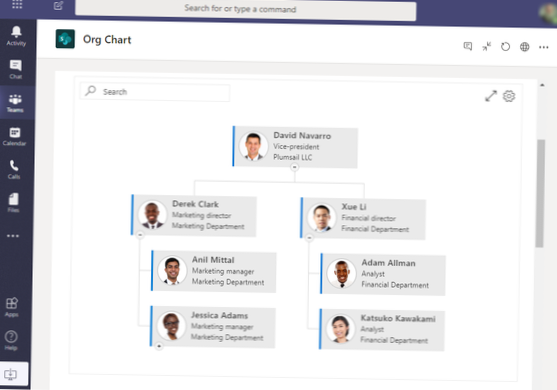Viewport: 557px width, 390px height.
Task: Open David Navarro's card
Action: (x=295, y=146)
